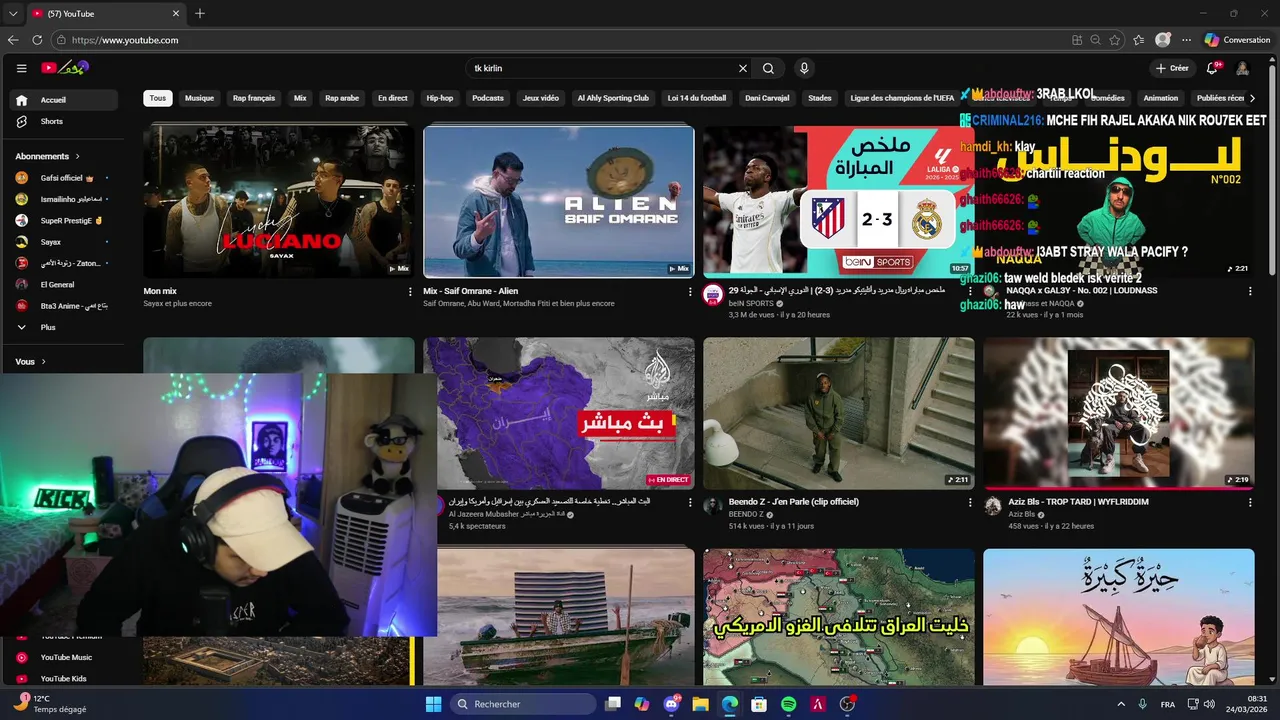Open a new browser tab
The height and width of the screenshot is (720, 1280).
(200, 13)
